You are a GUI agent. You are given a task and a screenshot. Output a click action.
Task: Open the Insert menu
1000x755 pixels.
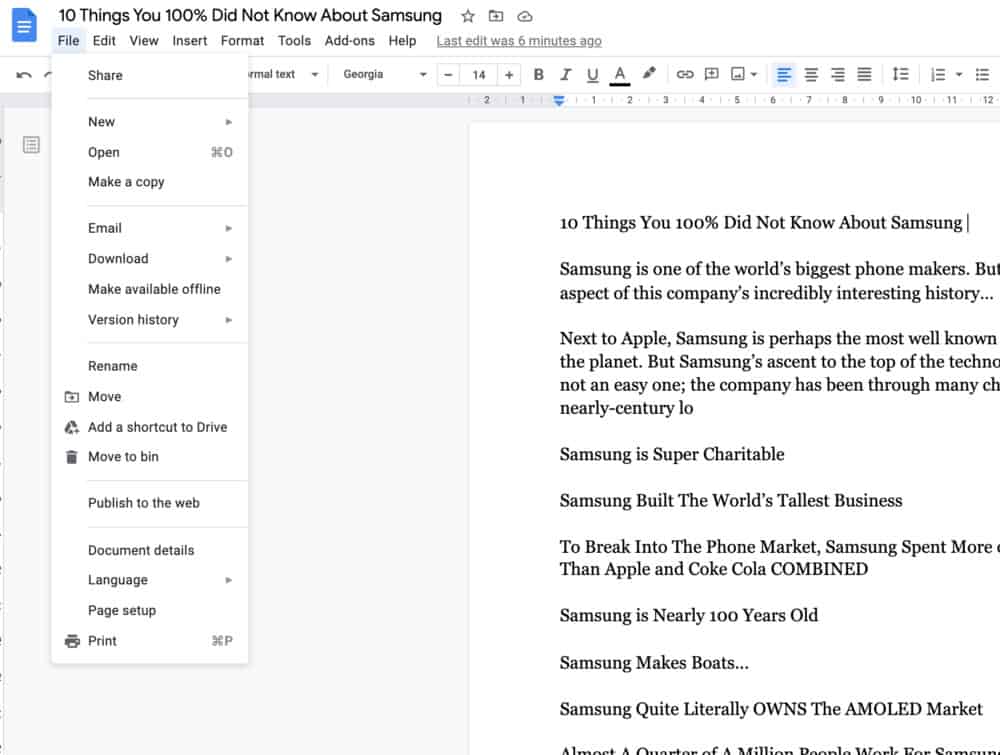click(189, 41)
